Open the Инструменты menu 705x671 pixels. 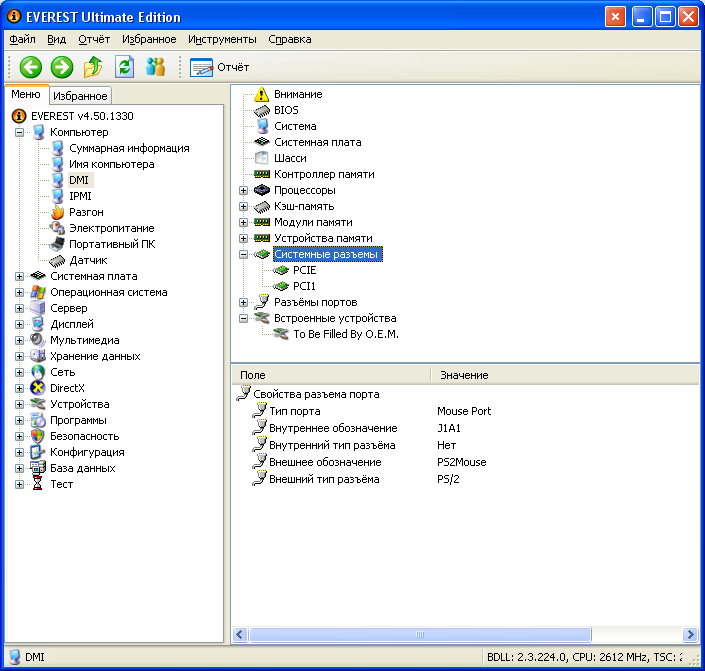(222, 40)
